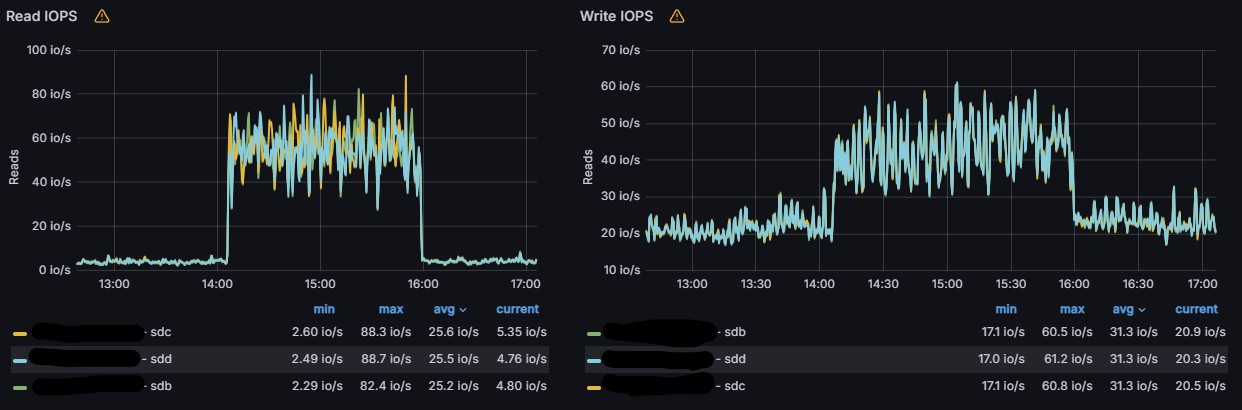
Task: Toggle sdc series label in Read IOPS legend
Action: 159,332
